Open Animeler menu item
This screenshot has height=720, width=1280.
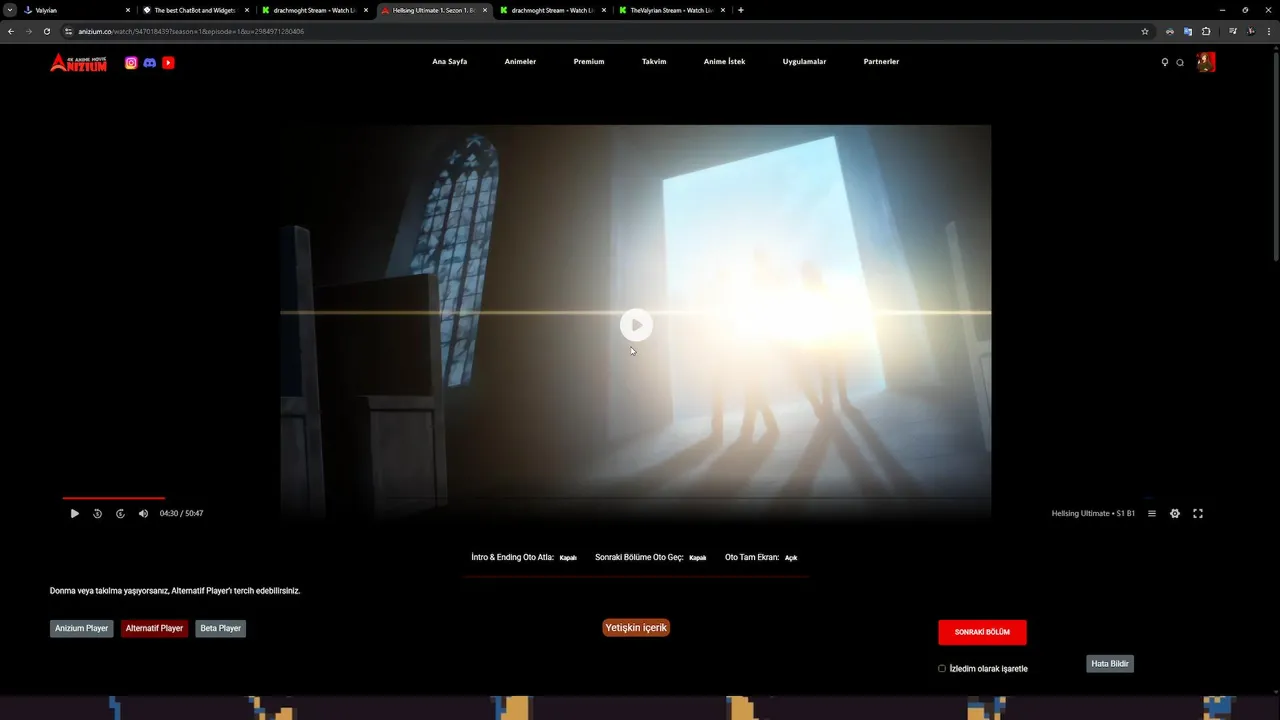tap(520, 62)
